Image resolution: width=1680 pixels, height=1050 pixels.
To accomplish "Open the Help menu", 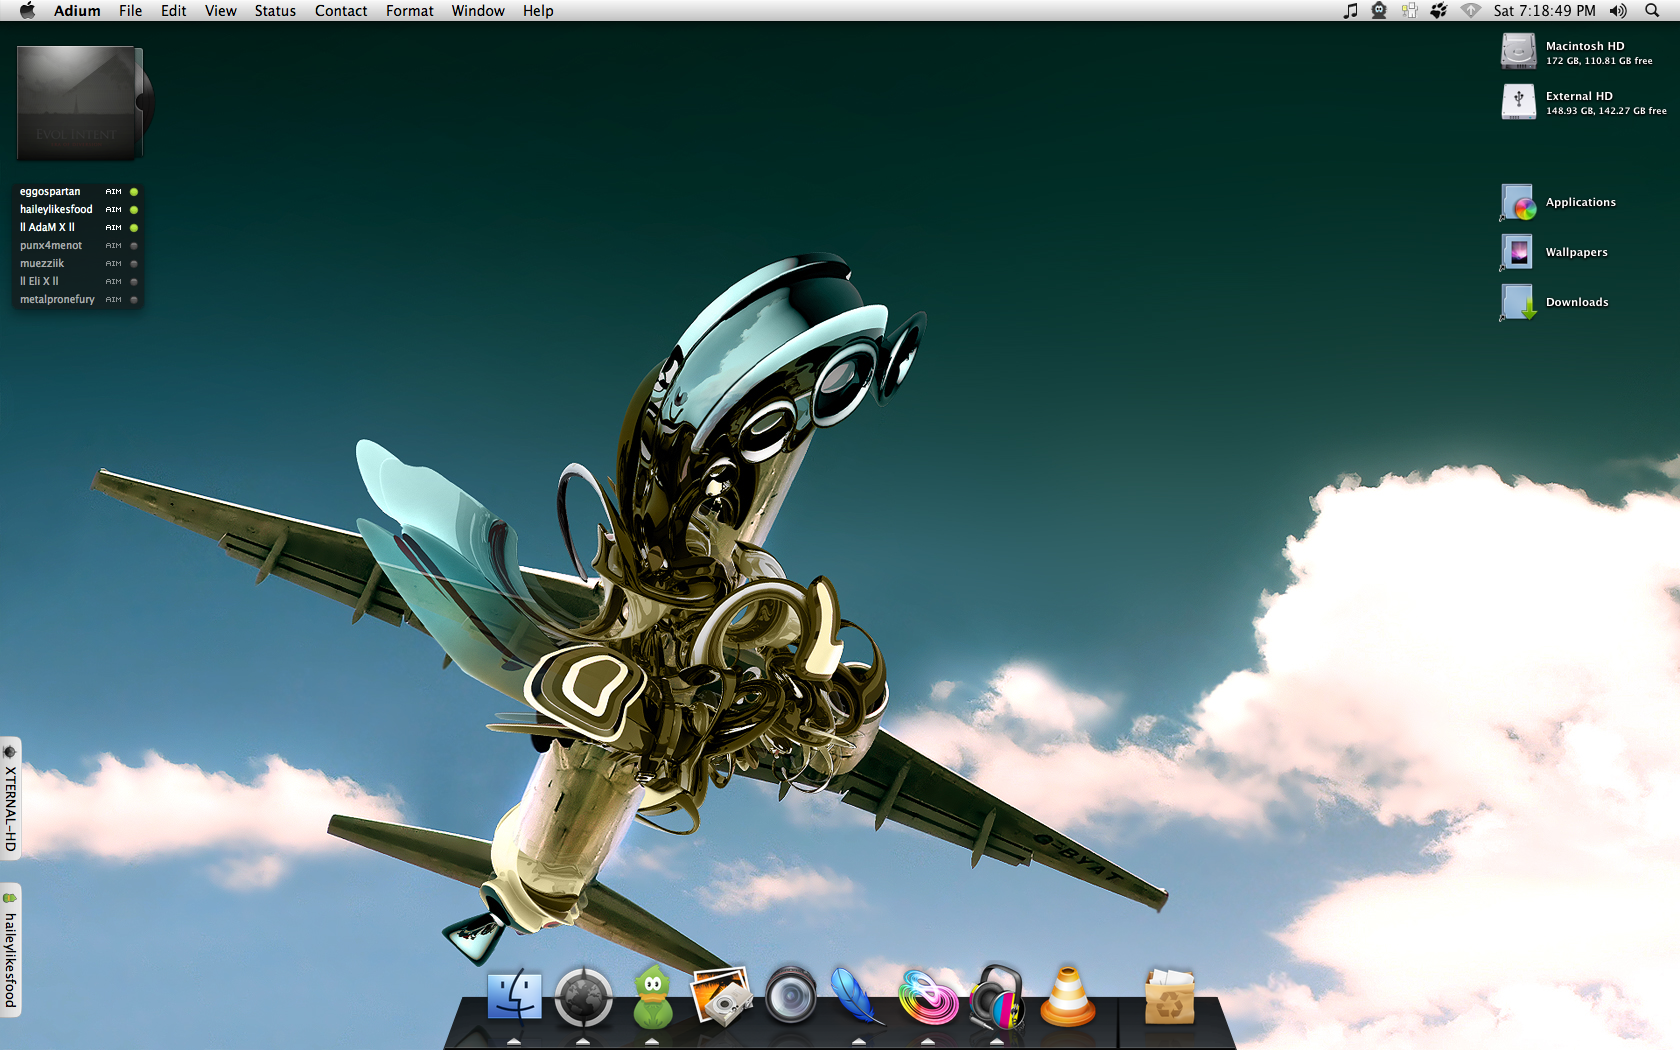I will pyautogui.click(x=538, y=11).
